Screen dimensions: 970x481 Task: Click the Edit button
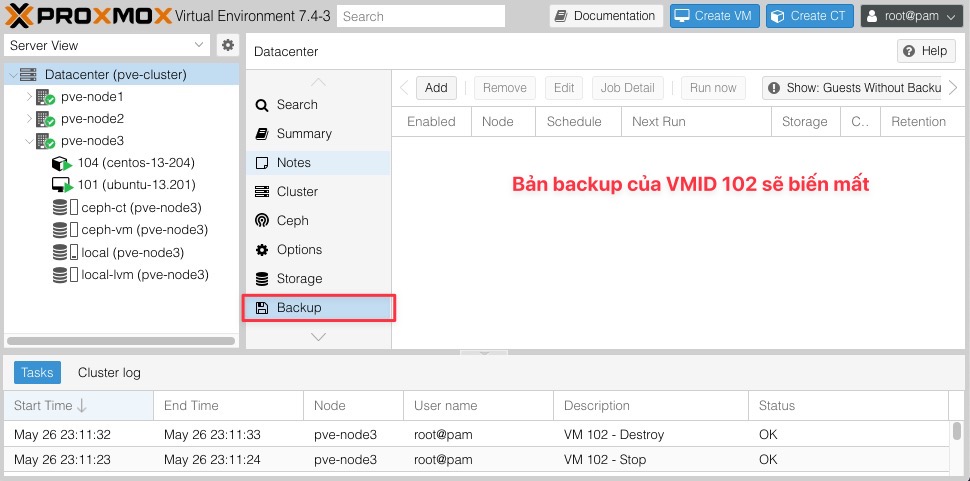564,88
